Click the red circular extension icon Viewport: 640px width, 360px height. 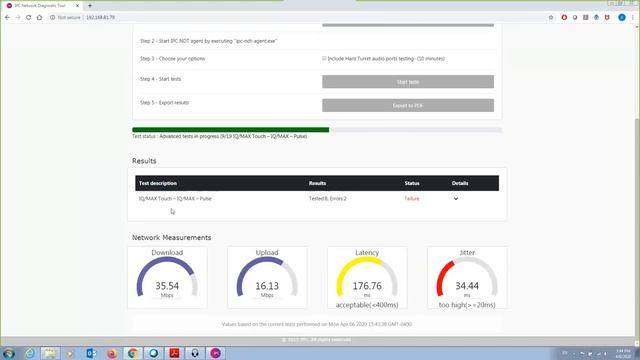[564, 18]
